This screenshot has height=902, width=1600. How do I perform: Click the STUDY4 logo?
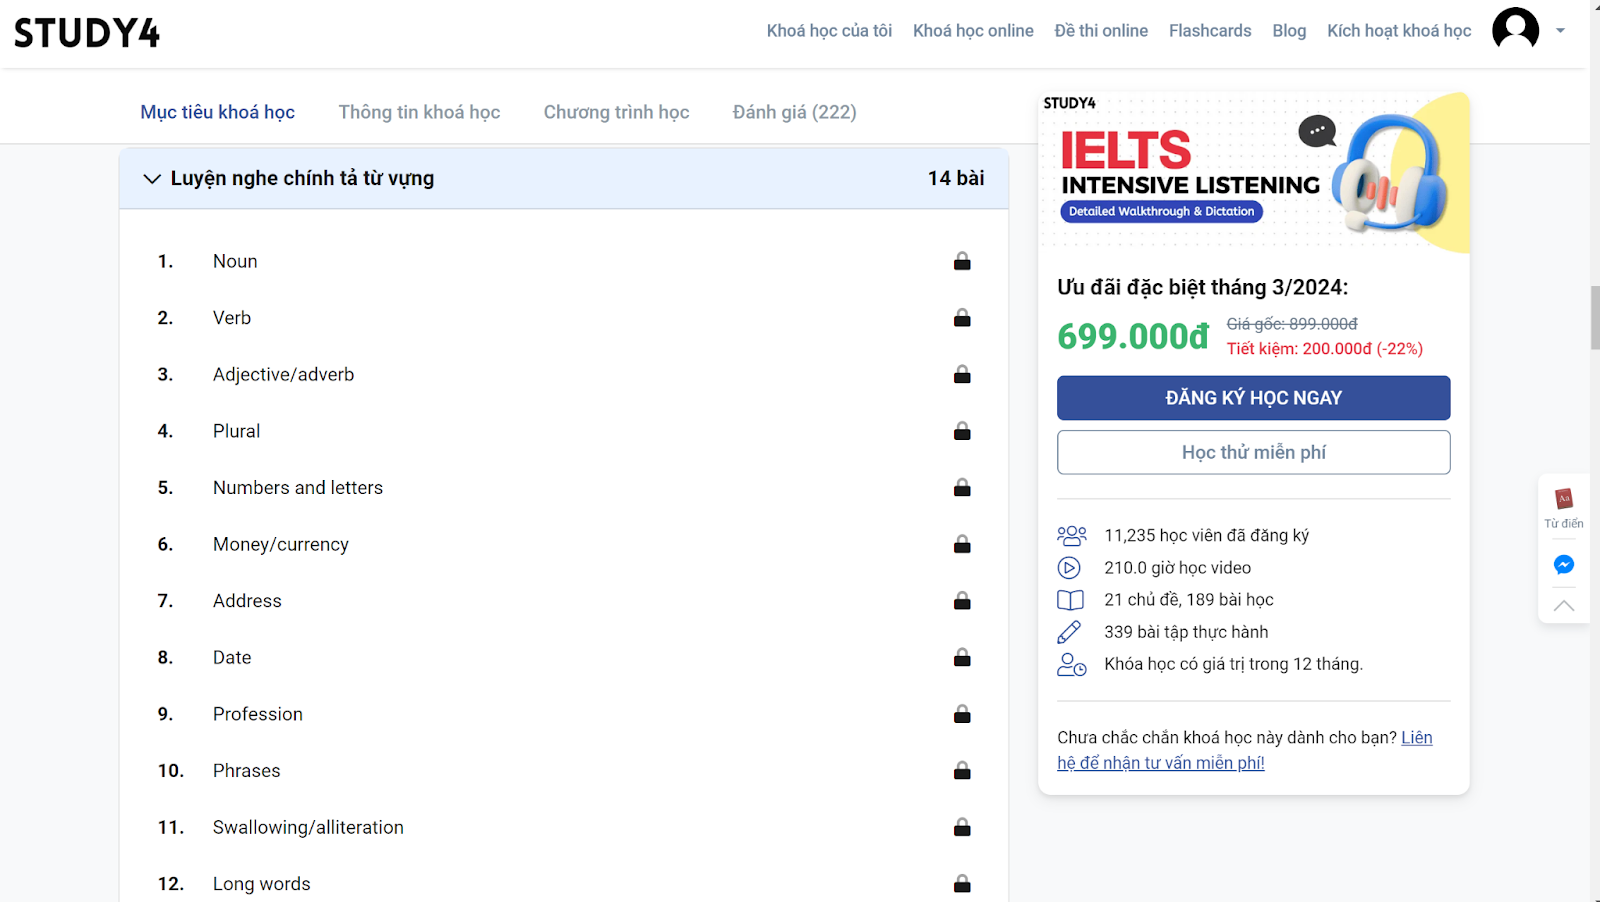coord(87,32)
